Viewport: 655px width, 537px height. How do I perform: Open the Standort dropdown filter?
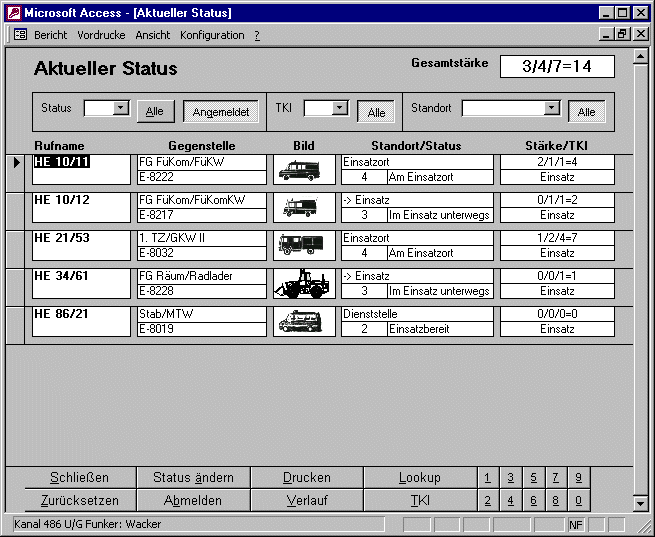click(x=551, y=108)
